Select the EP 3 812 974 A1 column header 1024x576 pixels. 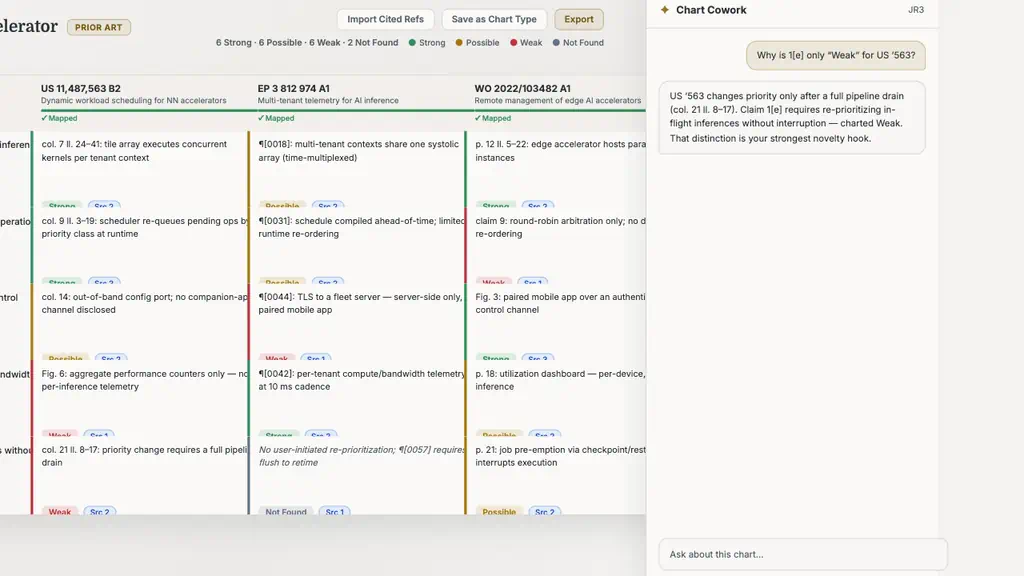click(x=293, y=88)
